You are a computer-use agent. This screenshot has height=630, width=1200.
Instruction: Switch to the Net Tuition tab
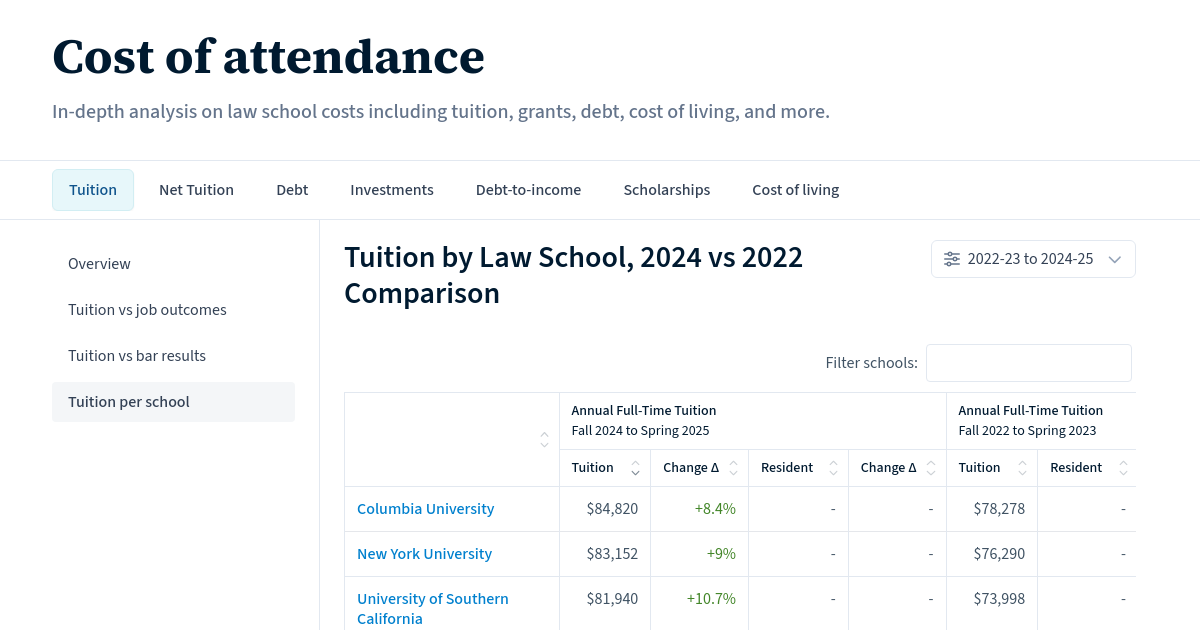196,190
